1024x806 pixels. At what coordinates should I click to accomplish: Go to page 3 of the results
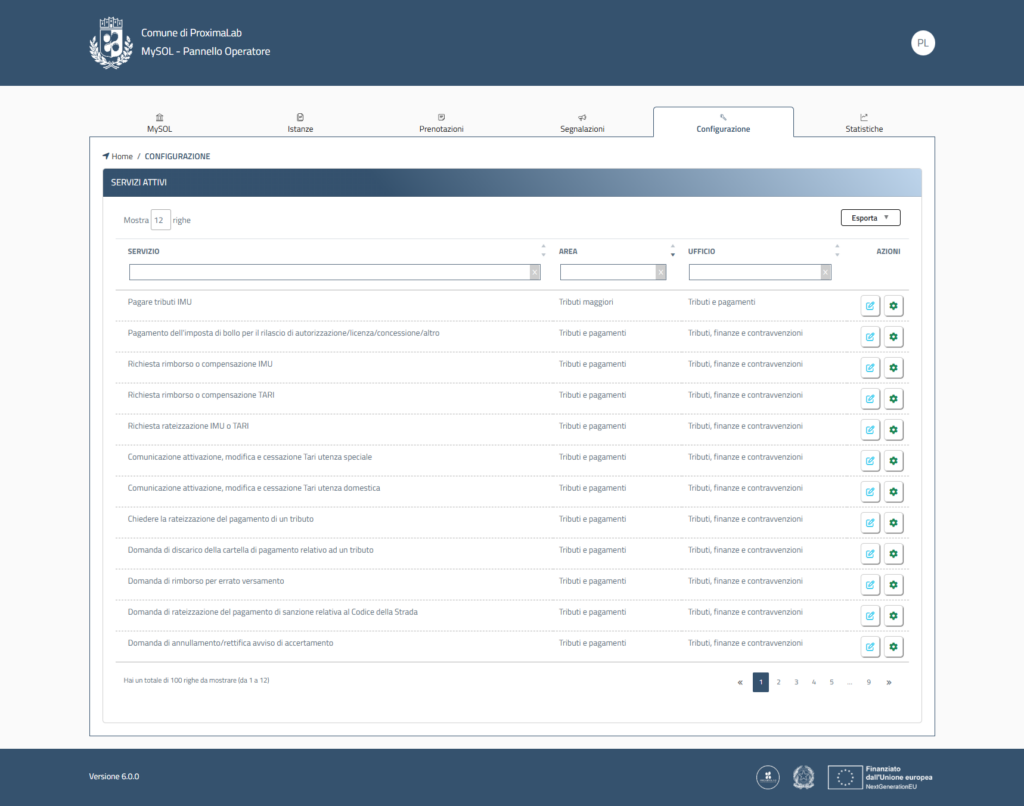point(796,682)
